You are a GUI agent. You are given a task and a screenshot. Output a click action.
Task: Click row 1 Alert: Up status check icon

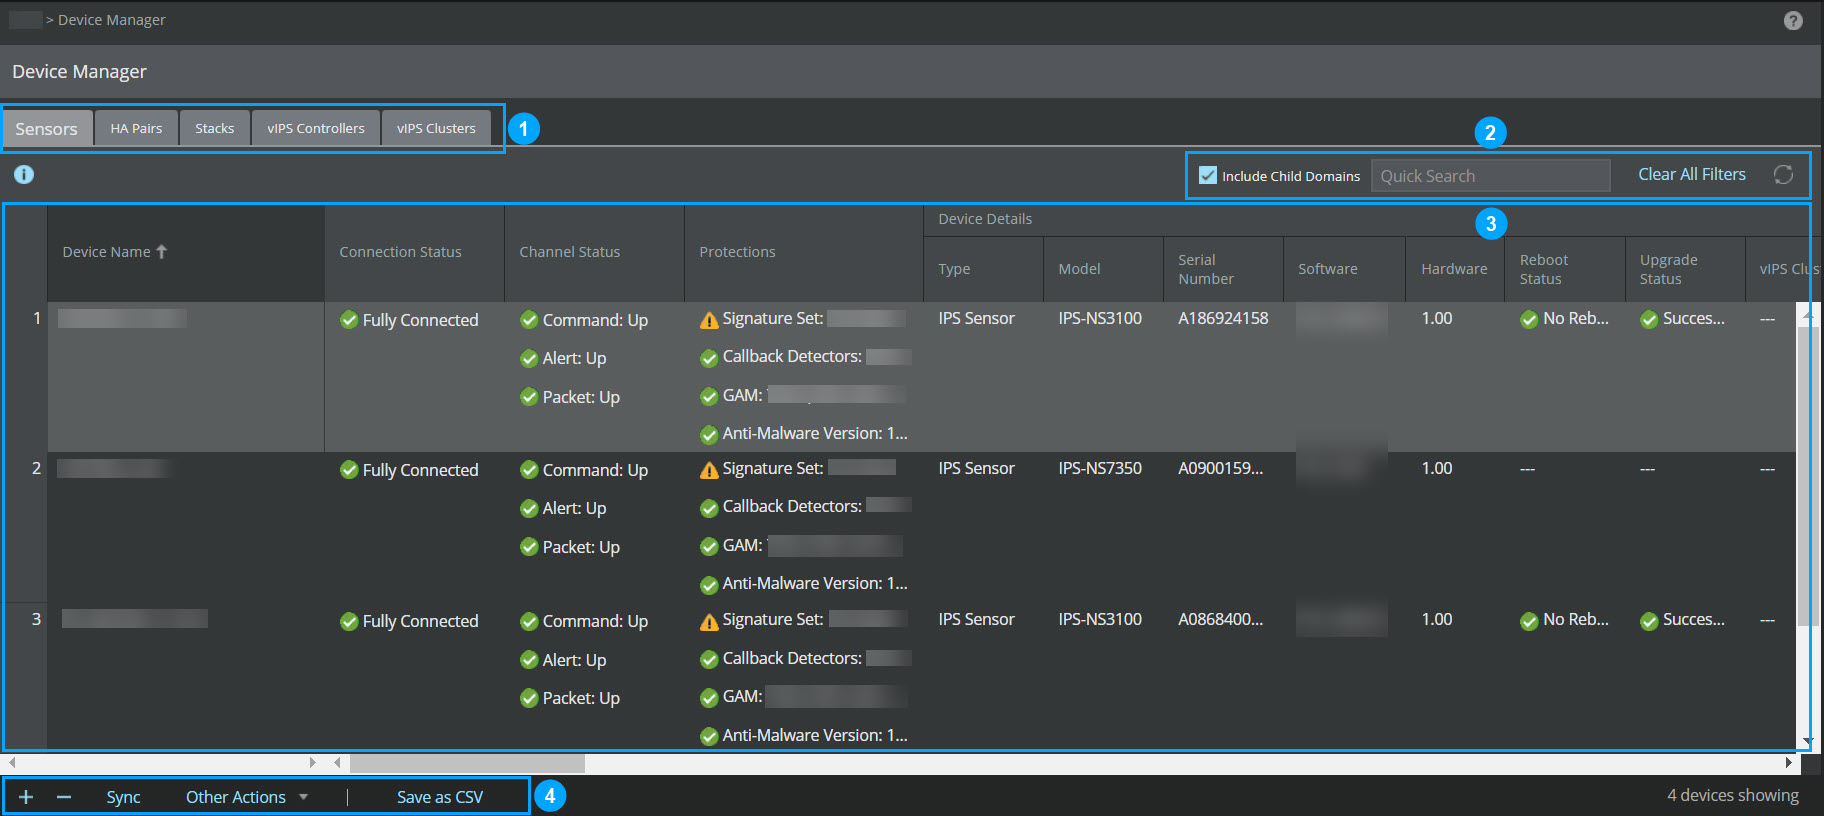[529, 358]
